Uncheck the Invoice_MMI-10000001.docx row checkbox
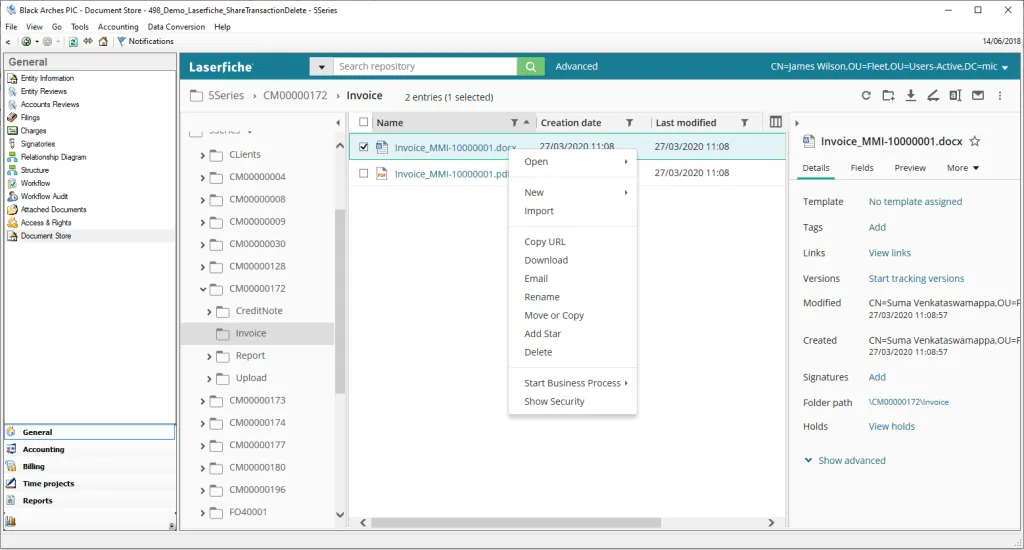Image resolution: width=1024 pixels, height=550 pixels. [364, 147]
